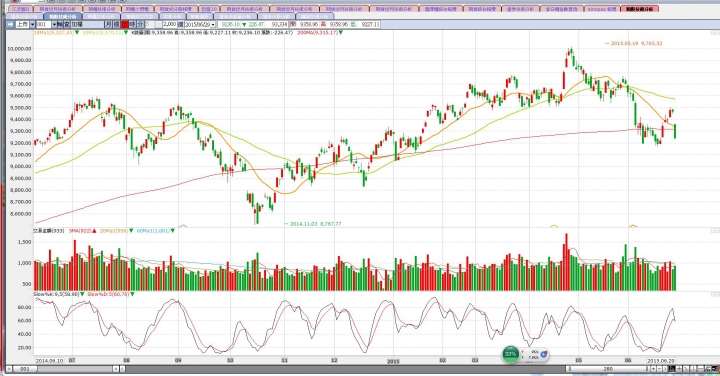The width and height of the screenshot is (720, 376).
Task: Click the green 33% circular floating widget
Action: coord(511,354)
